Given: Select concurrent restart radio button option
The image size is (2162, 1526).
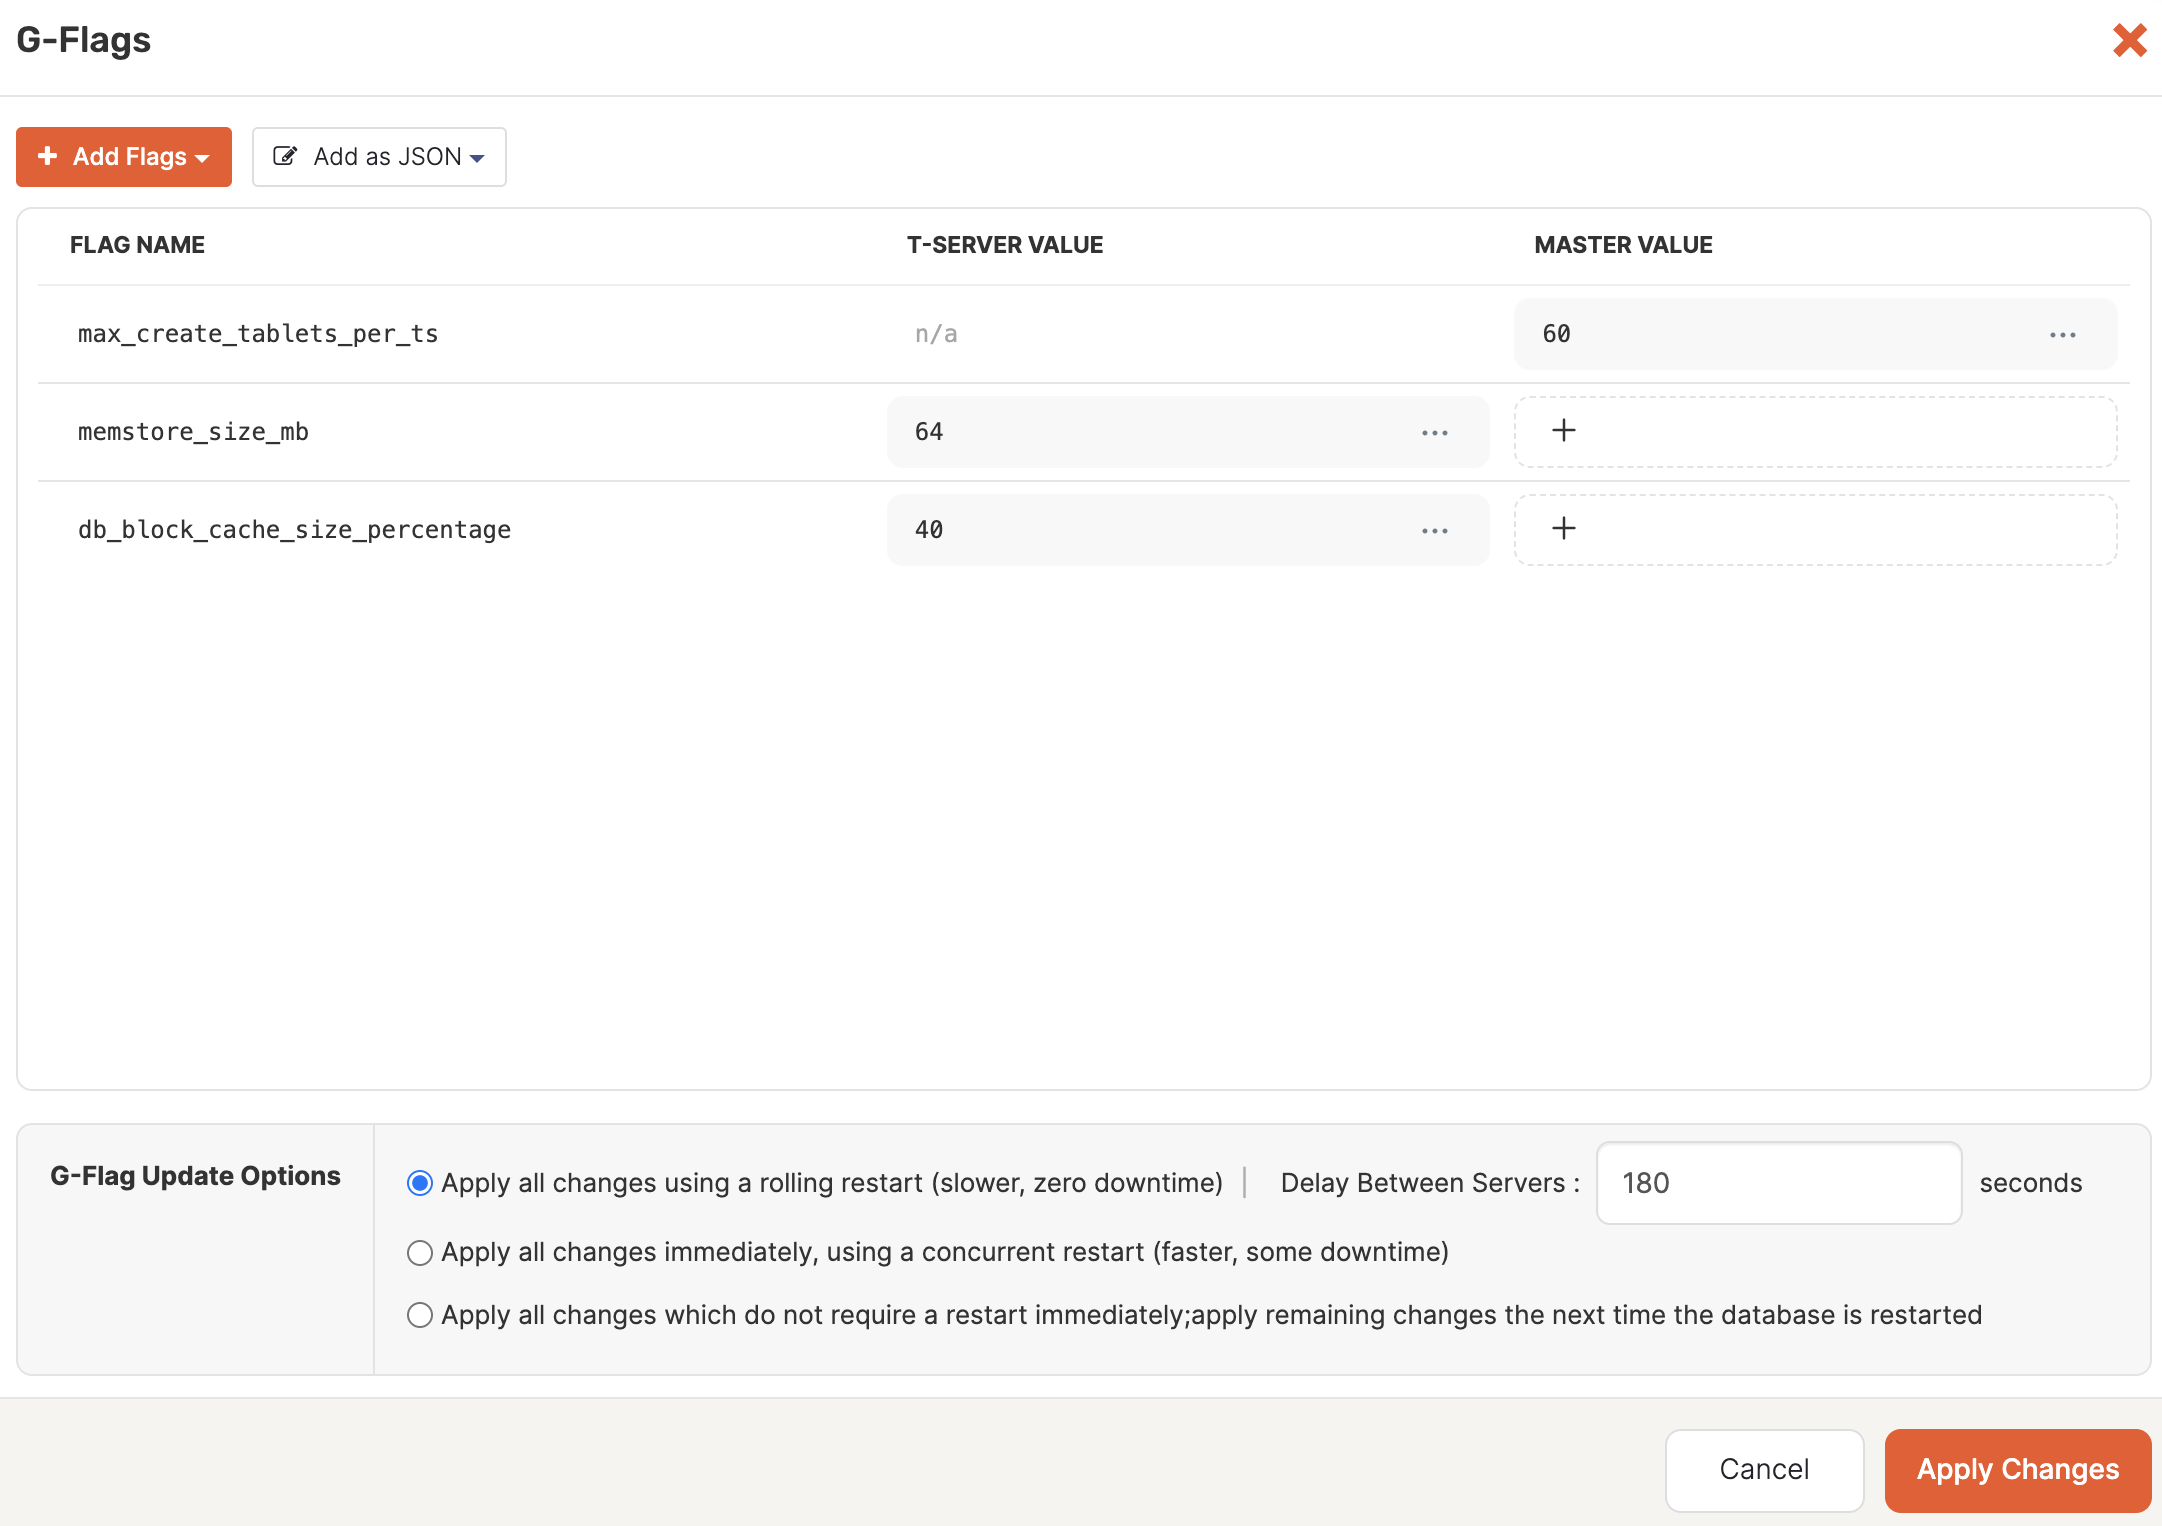Looking at the screenshot, I should [420, 1252].
